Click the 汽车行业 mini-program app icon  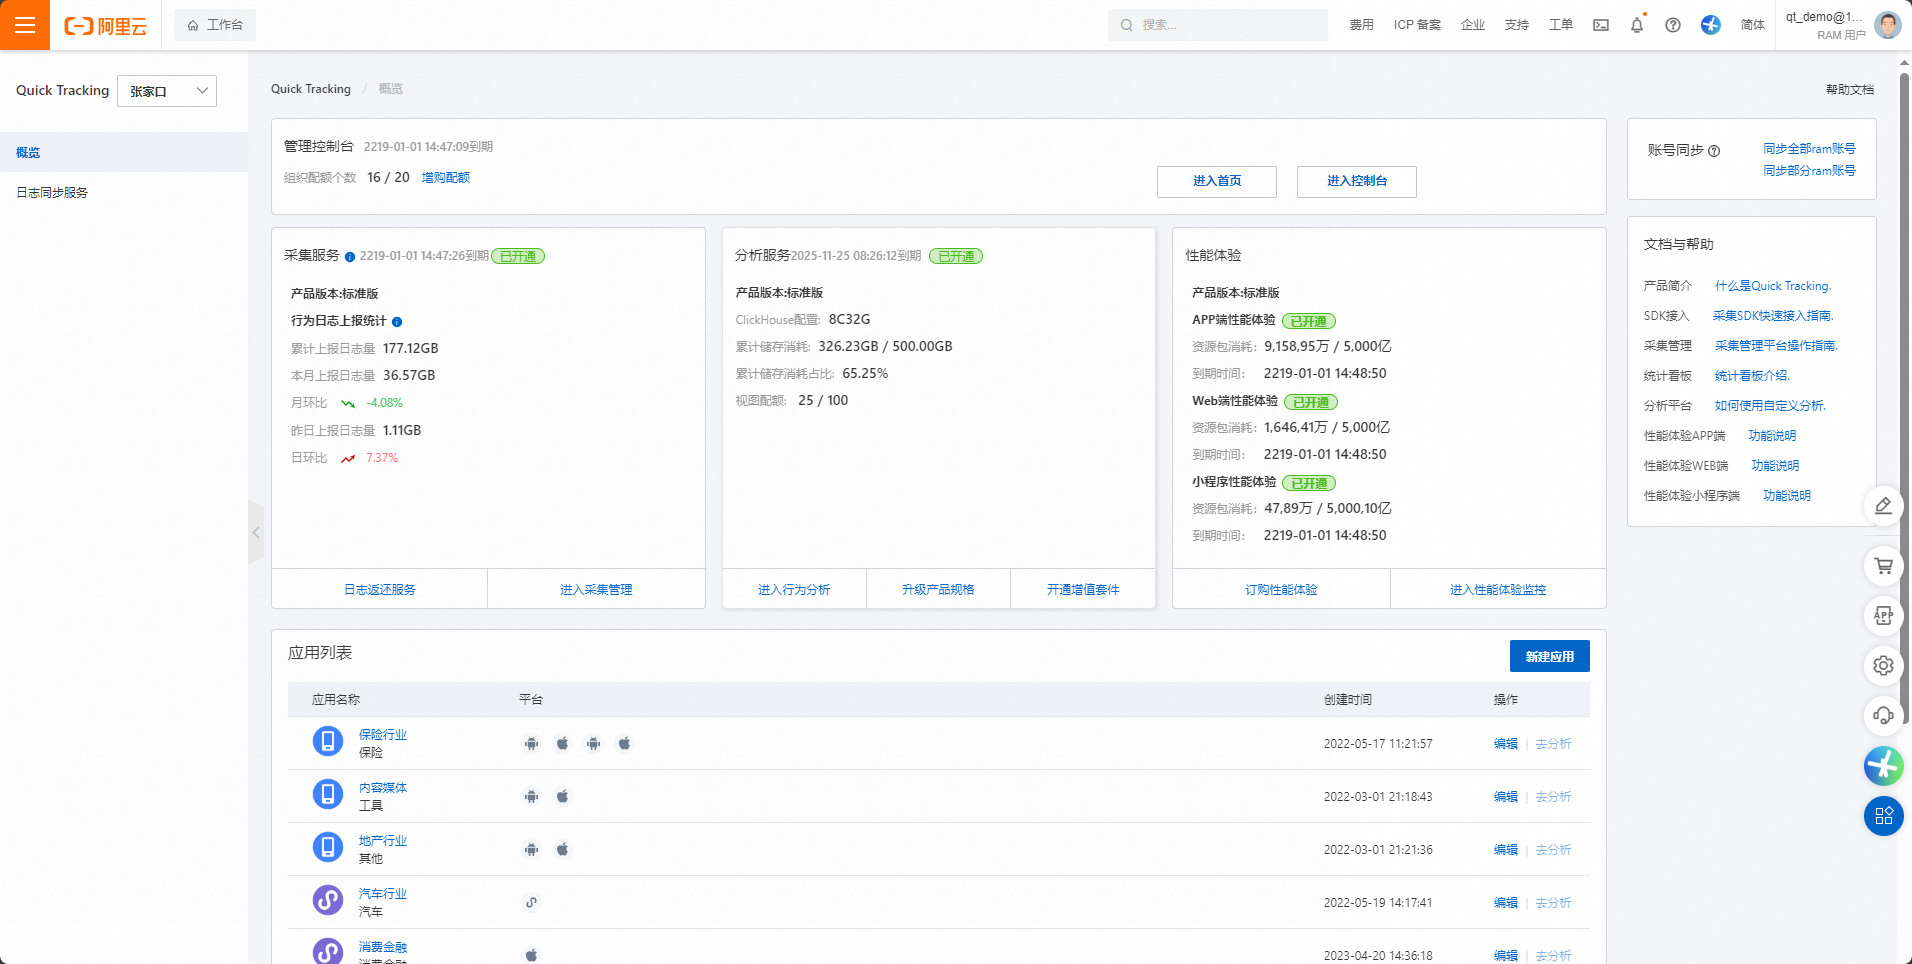click(x=328, y=901)
